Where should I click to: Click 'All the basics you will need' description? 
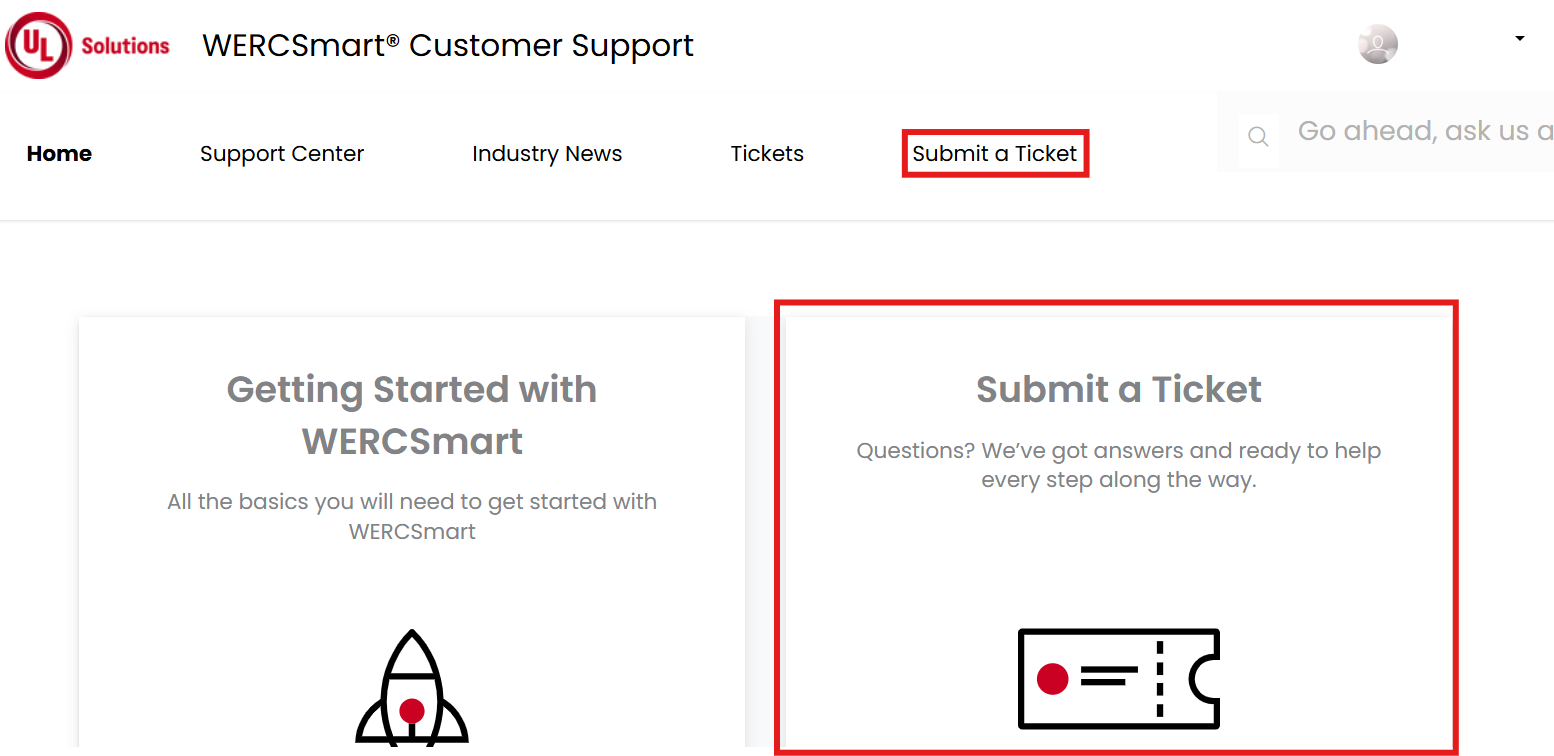point(412,516)
